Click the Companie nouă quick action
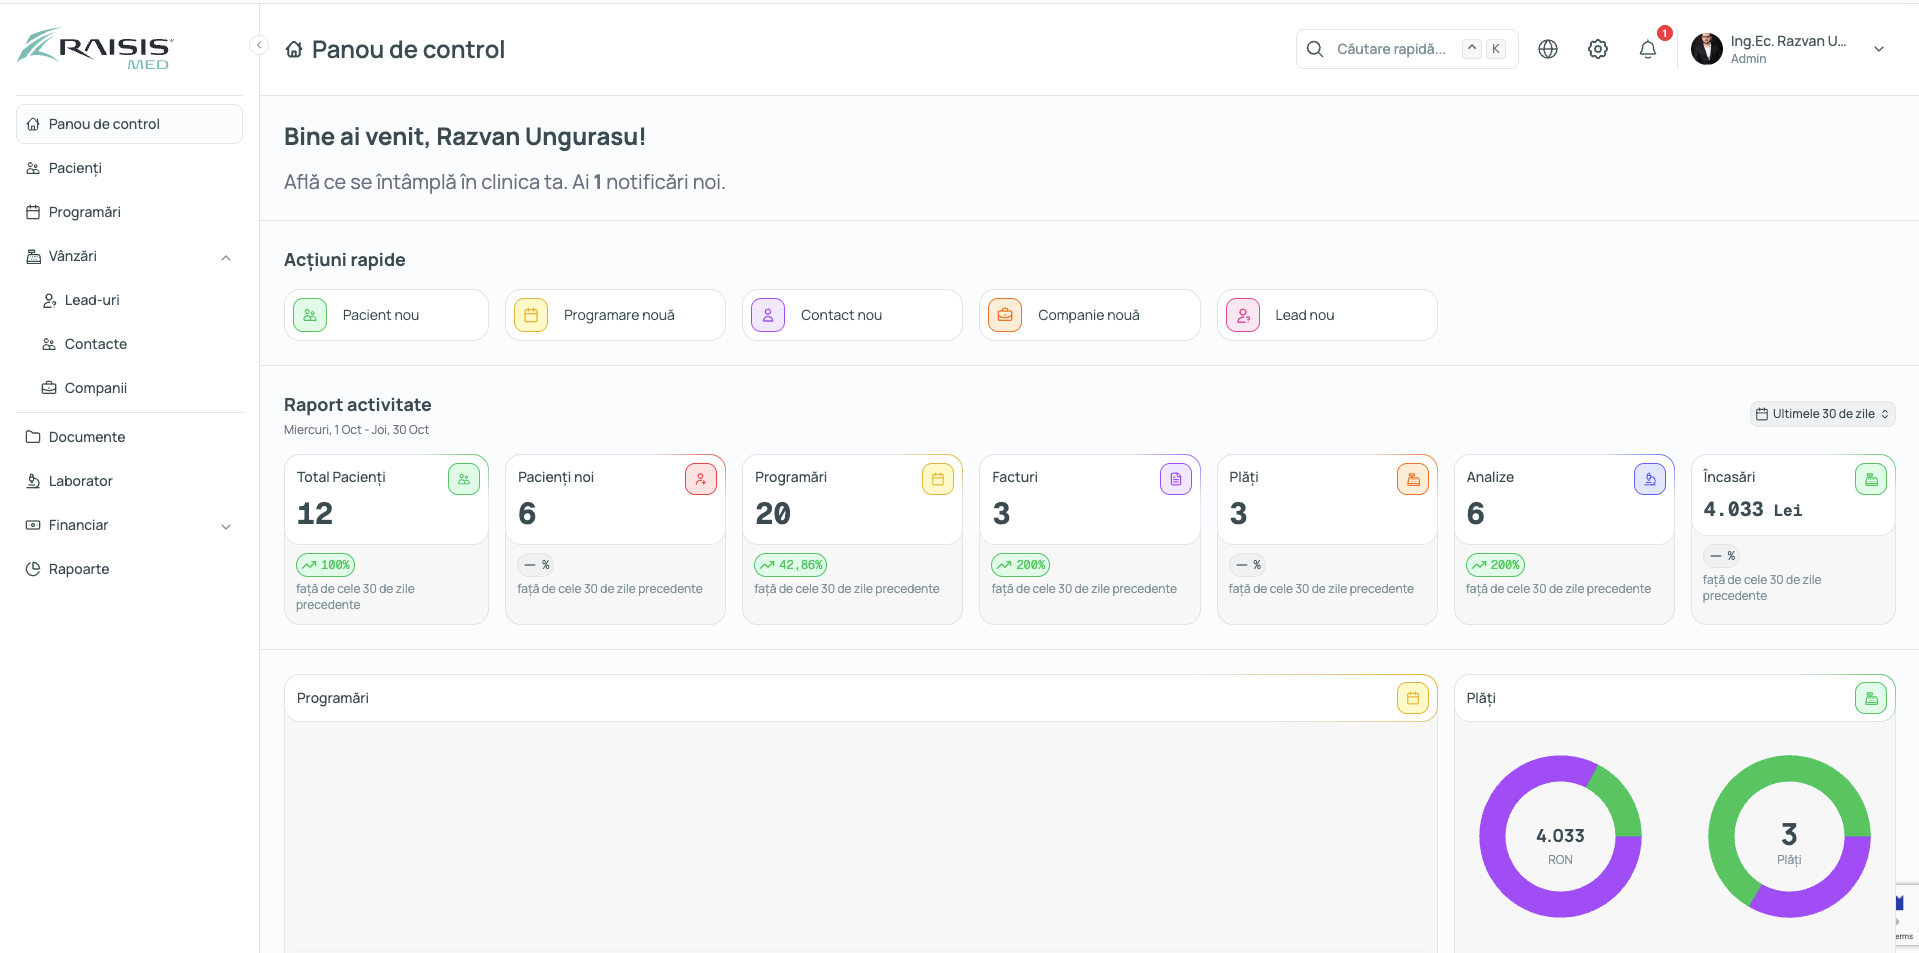This screenshot has height=953, width=1919. click(1088, 314)
